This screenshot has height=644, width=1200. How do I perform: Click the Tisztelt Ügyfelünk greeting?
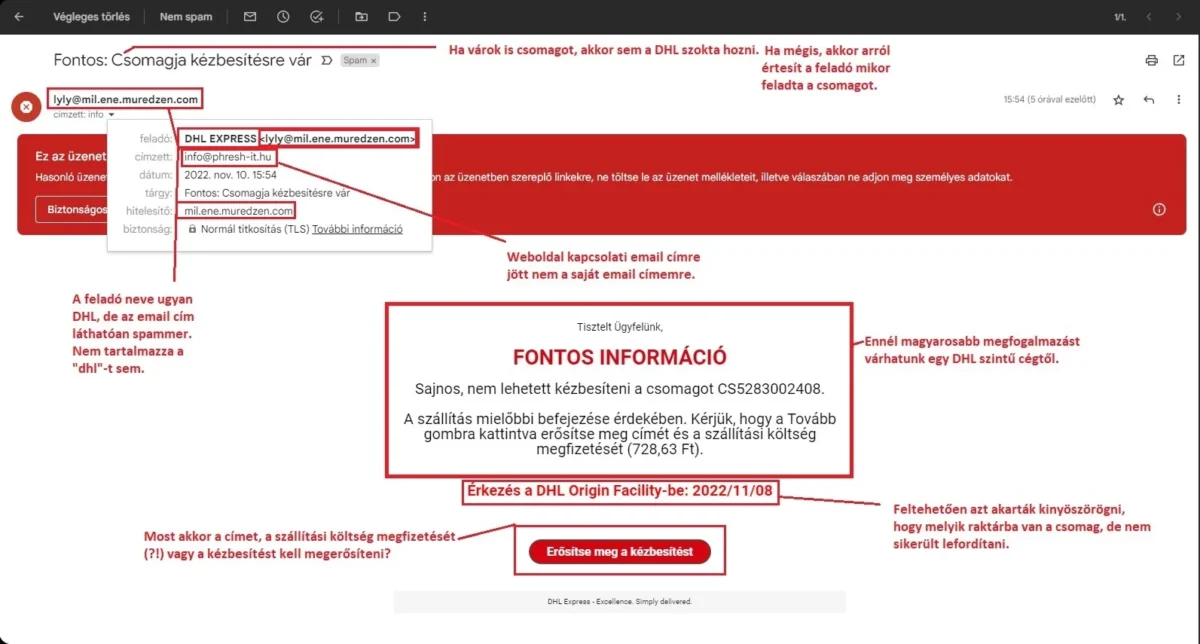(x=620, y=327)
